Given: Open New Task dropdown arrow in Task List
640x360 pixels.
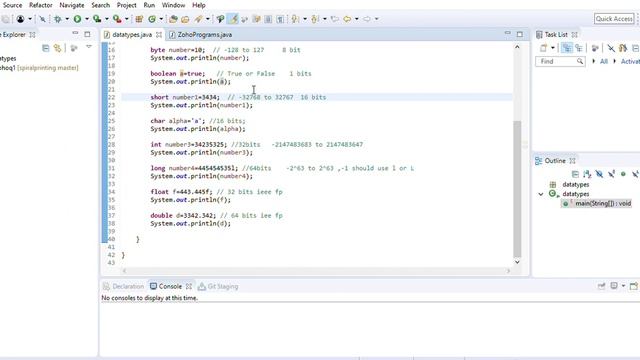Looking at the screenshot, I should (553, 48).
